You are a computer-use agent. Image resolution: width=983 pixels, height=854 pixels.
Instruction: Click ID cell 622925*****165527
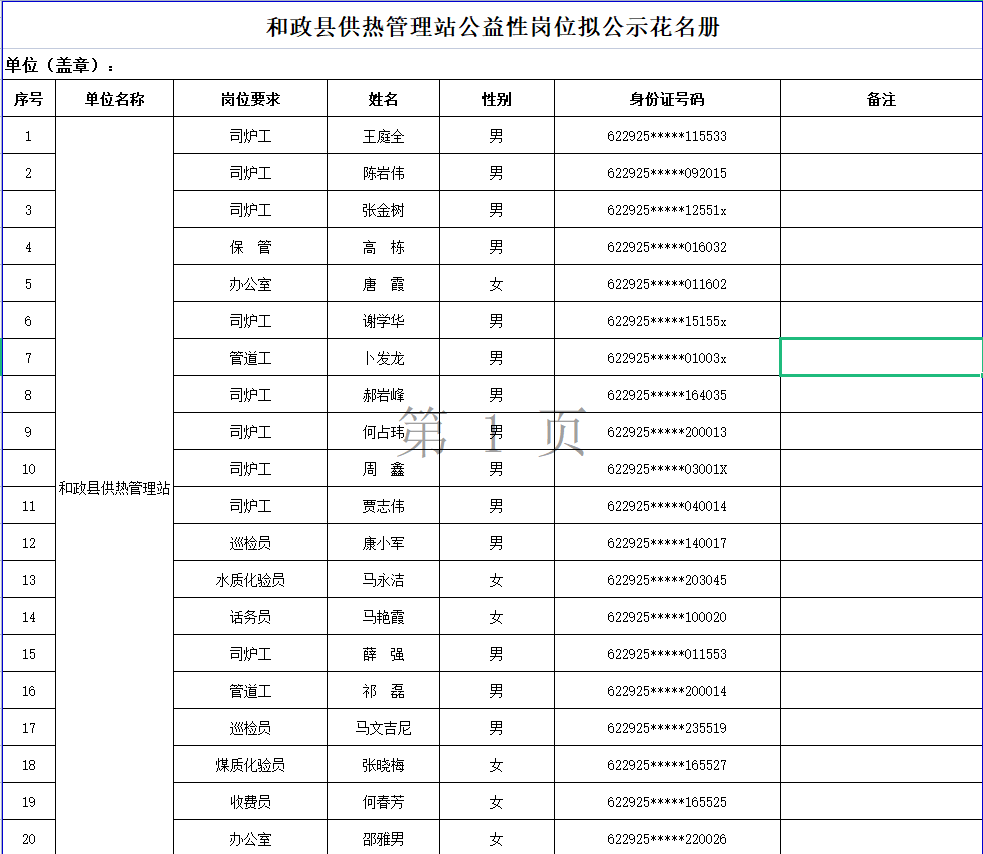(667, 764)
